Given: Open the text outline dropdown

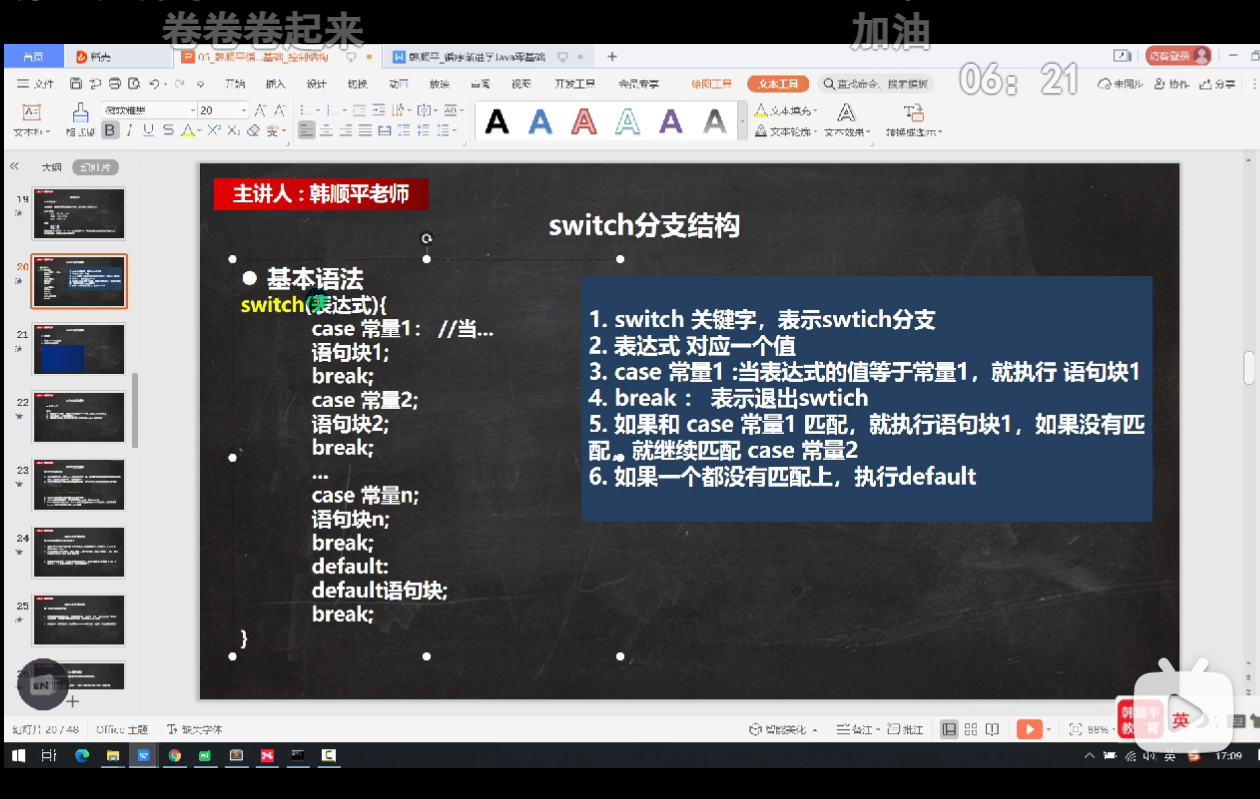Looking at the screenshot, I should (x=786, y=131).
